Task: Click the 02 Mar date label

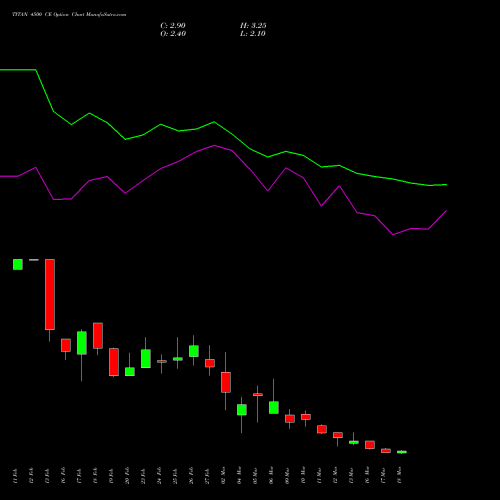Action: 223,476
